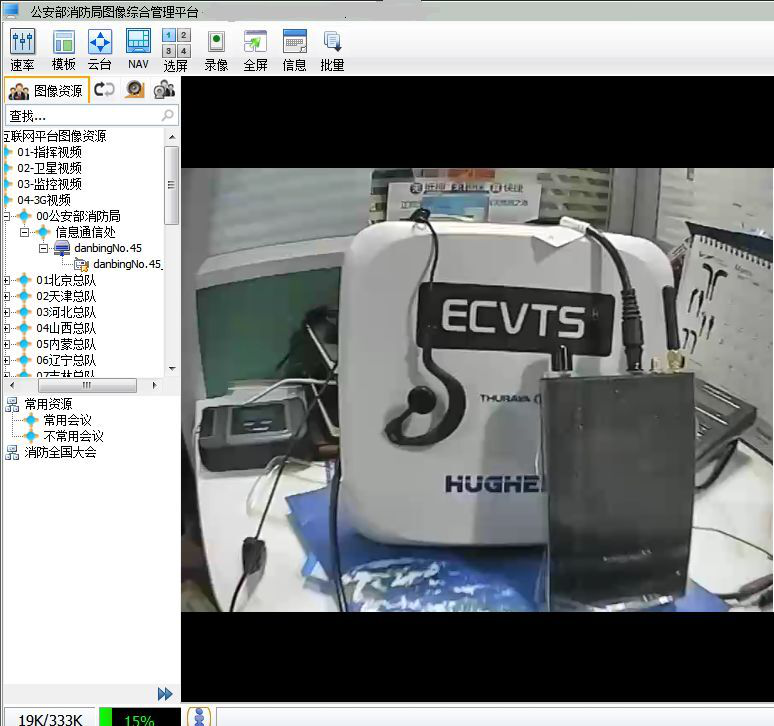Open the 速率 rate settings tool

click(22, 50)
